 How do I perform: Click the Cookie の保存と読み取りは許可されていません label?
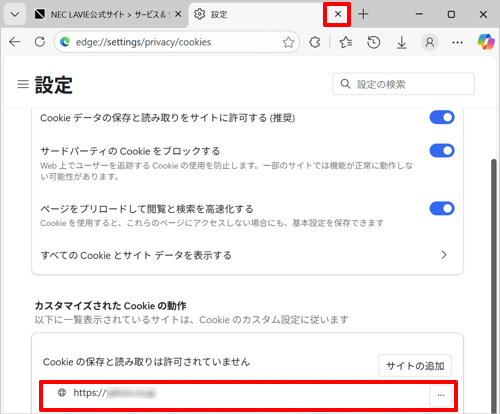(x=146, y=362)
